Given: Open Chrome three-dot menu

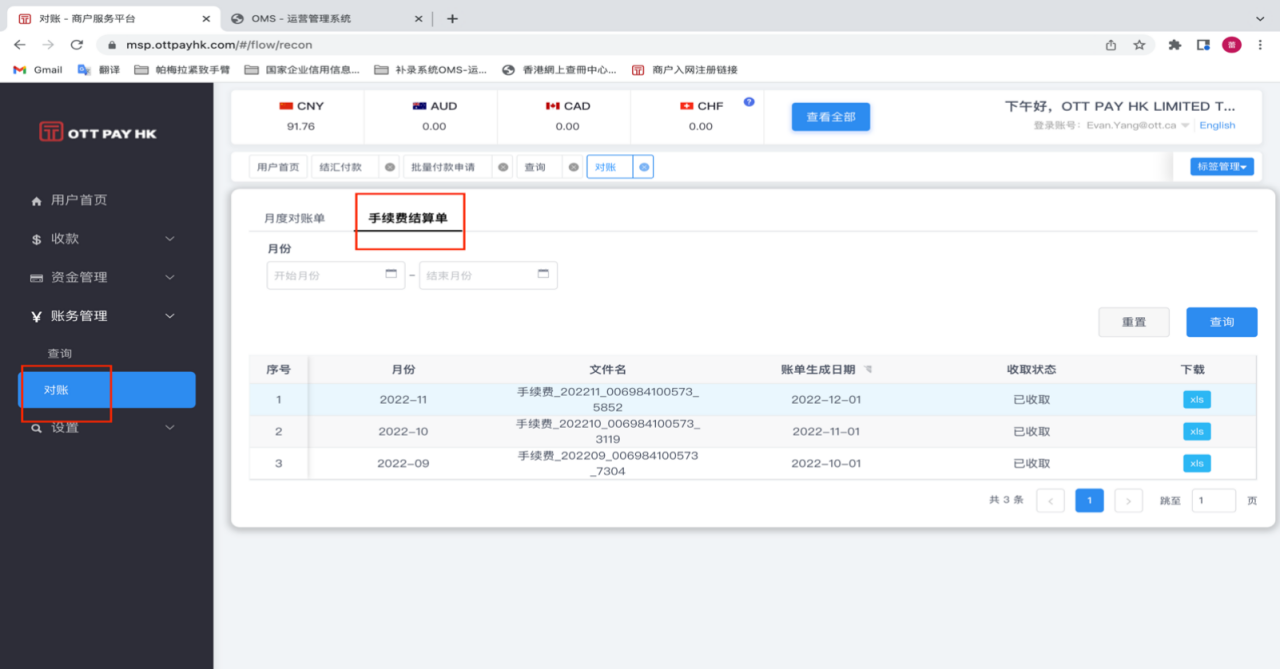Looking at the screenshot, I should coord(1262,45).
